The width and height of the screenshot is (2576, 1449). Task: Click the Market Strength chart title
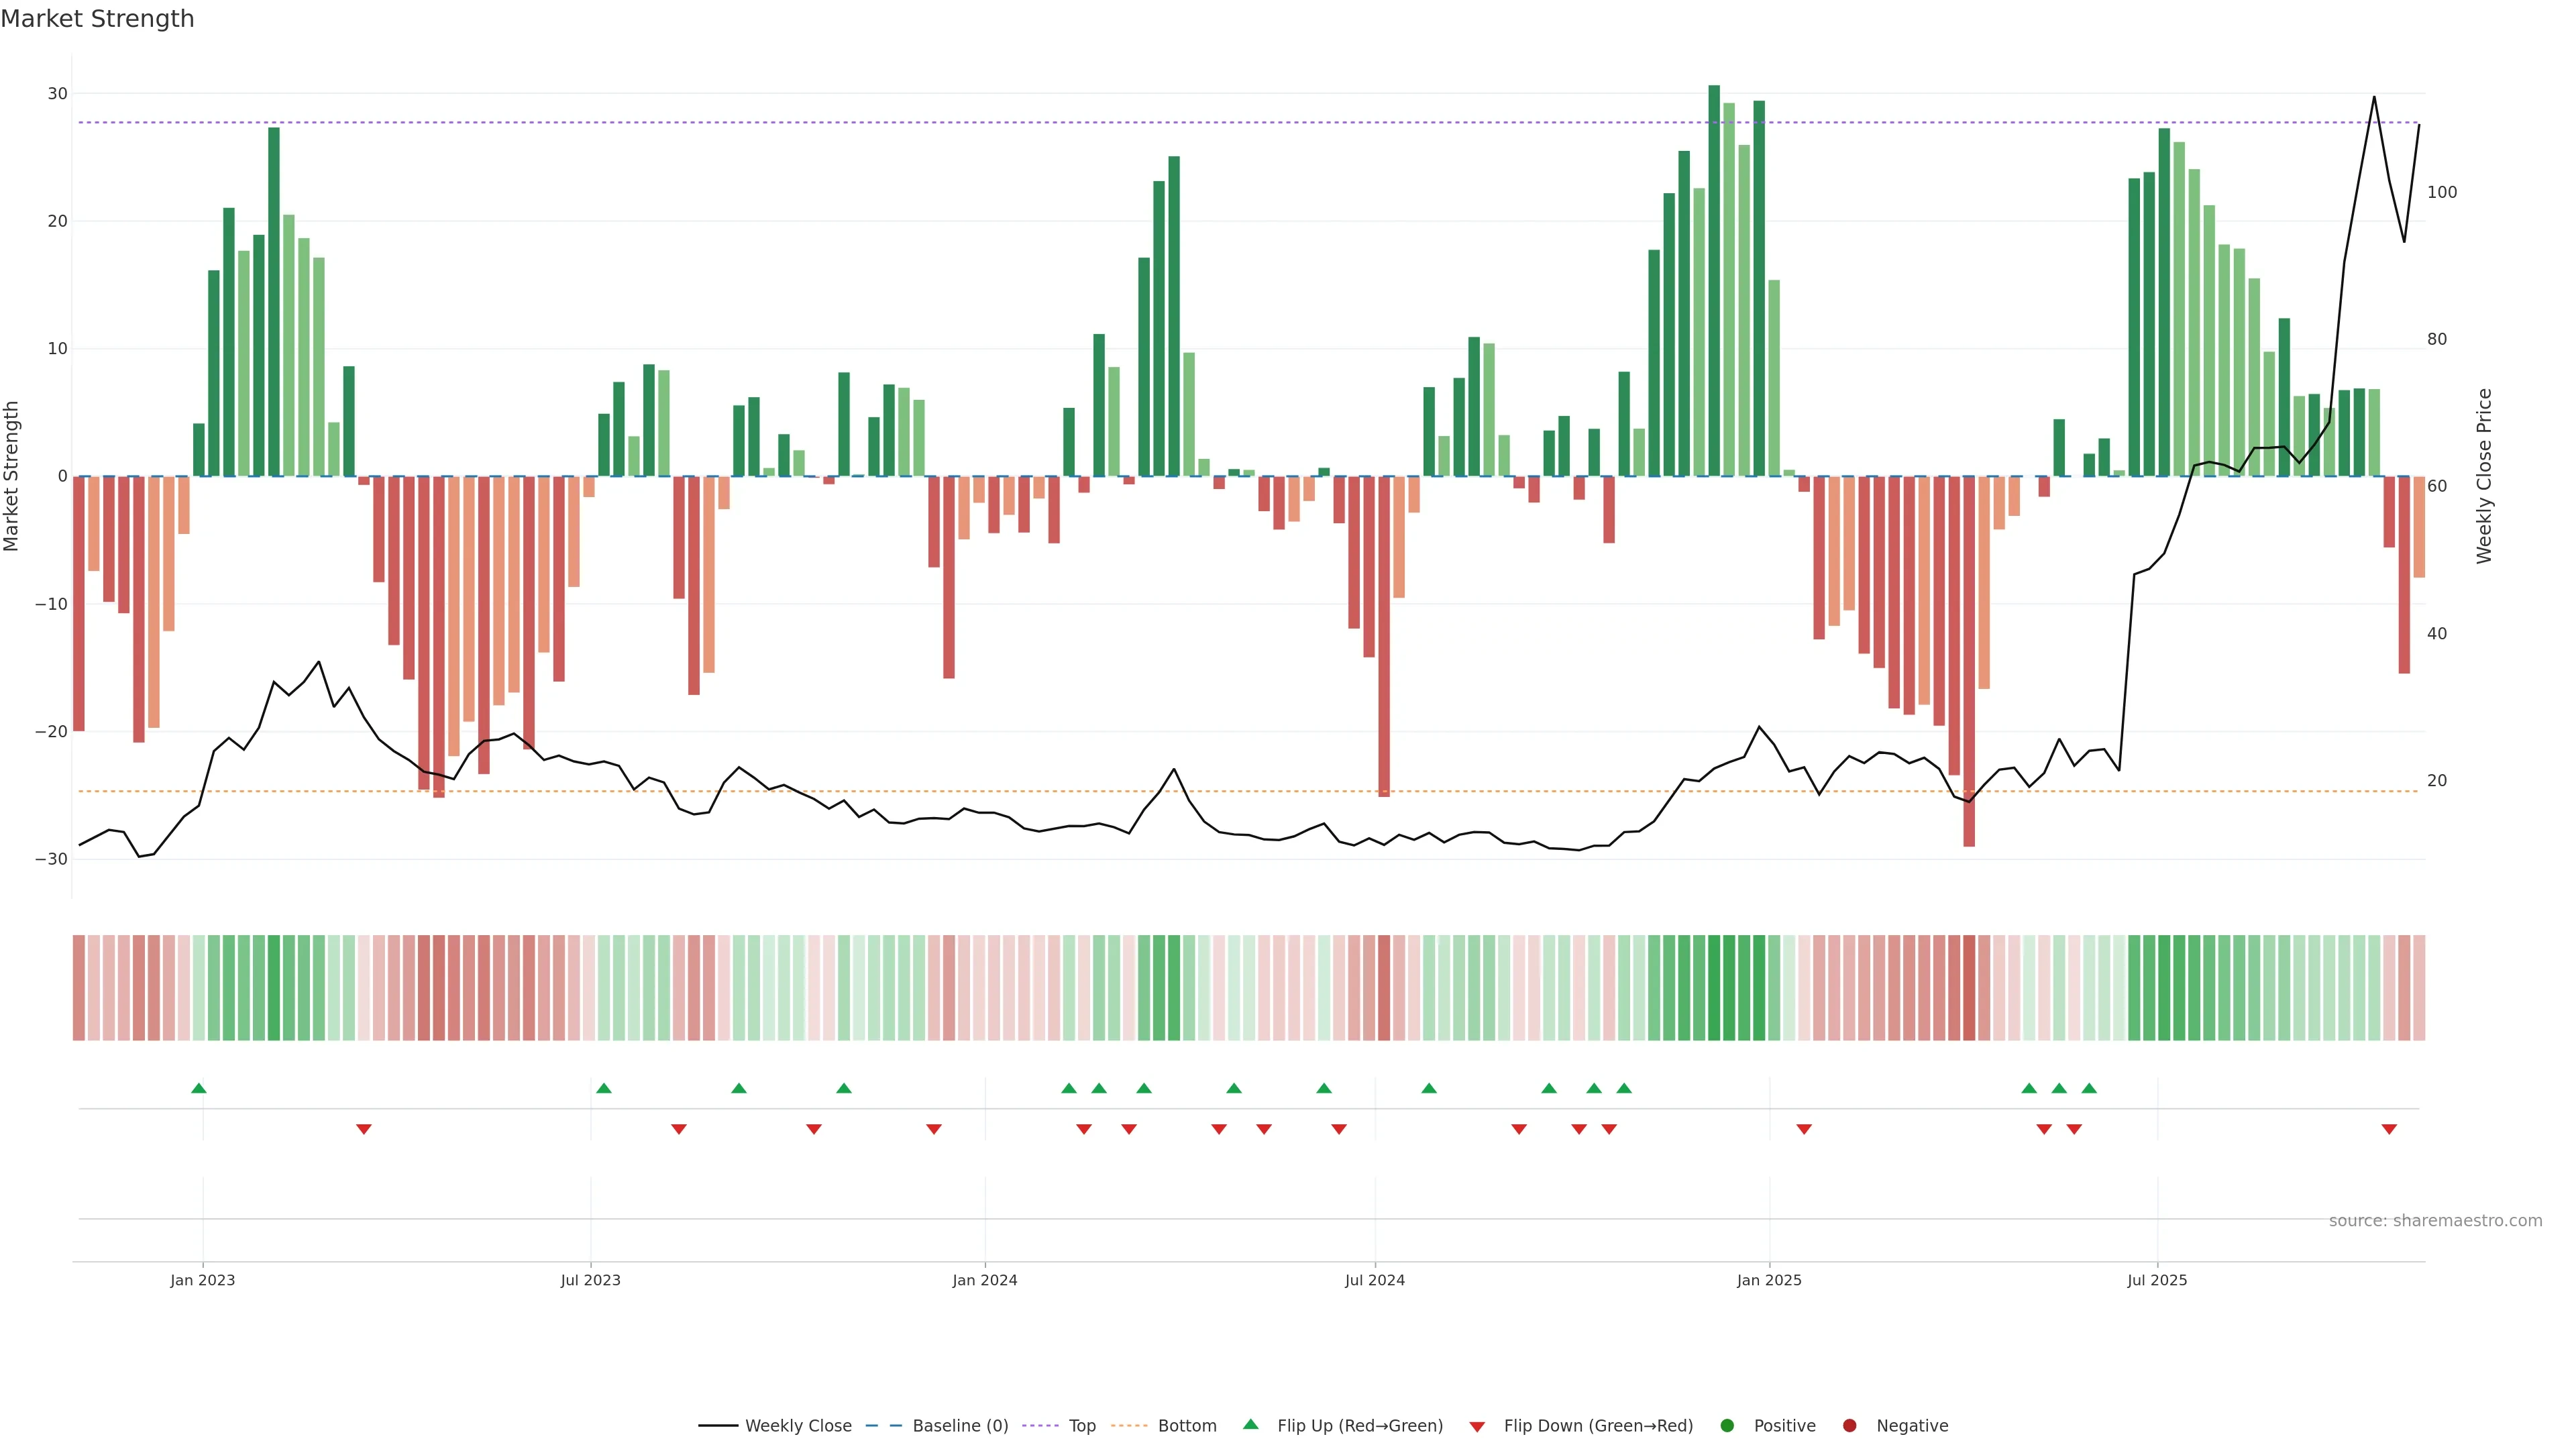point(97,19)
